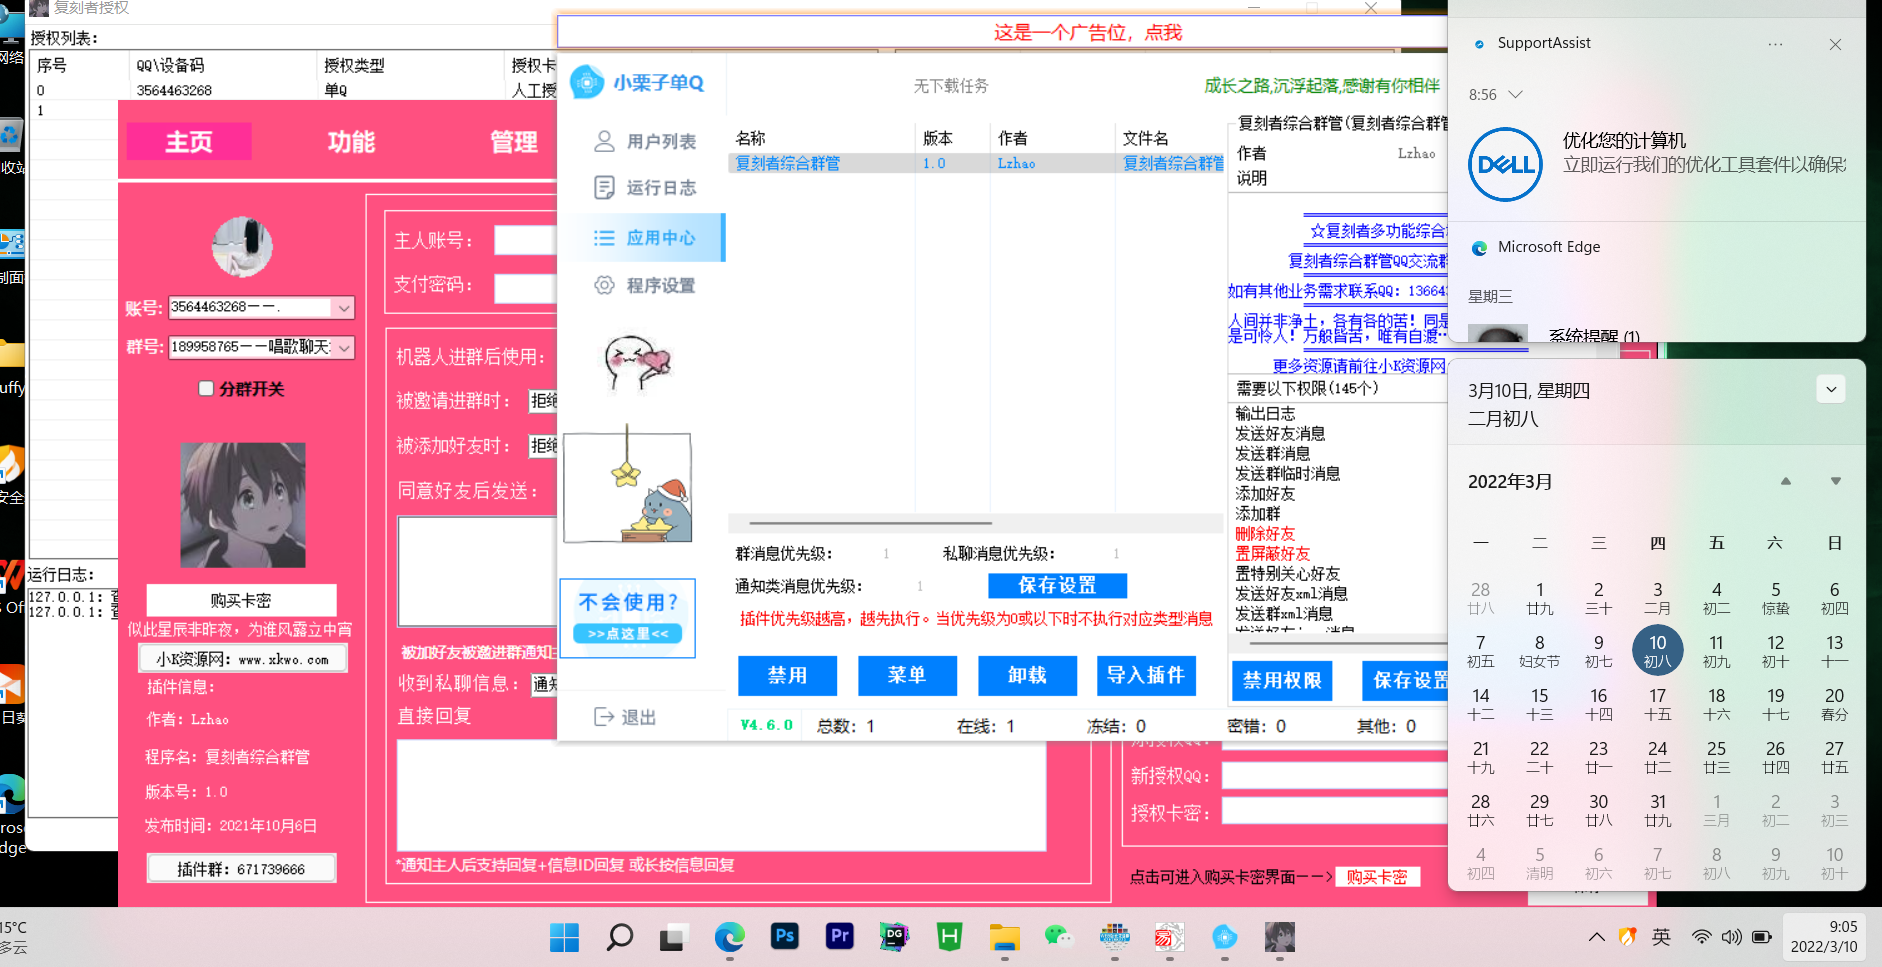Toggle the 分群开关 checkbox
This screenshot has height=967, width=1882.
pos(206,389)
